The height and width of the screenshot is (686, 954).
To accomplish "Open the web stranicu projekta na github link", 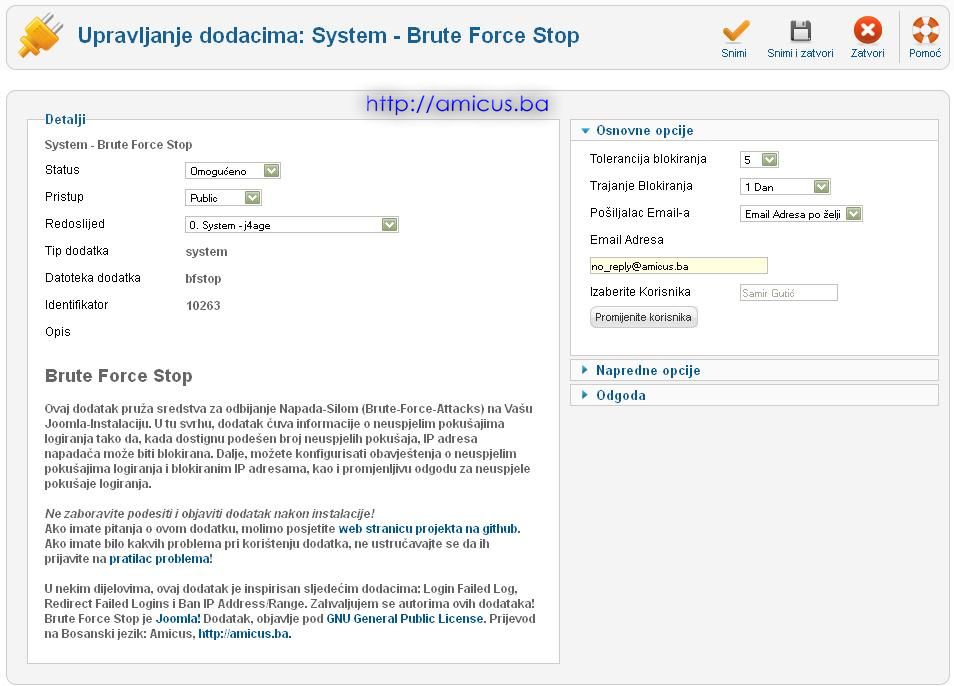I will (429, 528).
